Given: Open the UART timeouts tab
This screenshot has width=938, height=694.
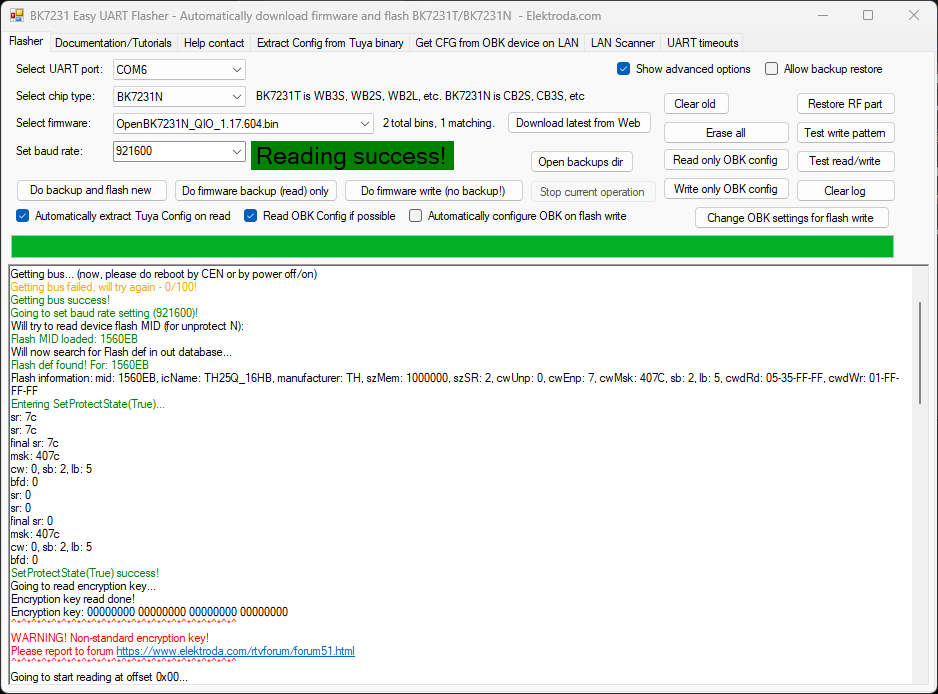Looking at the screenshot, I should point(702,43).
